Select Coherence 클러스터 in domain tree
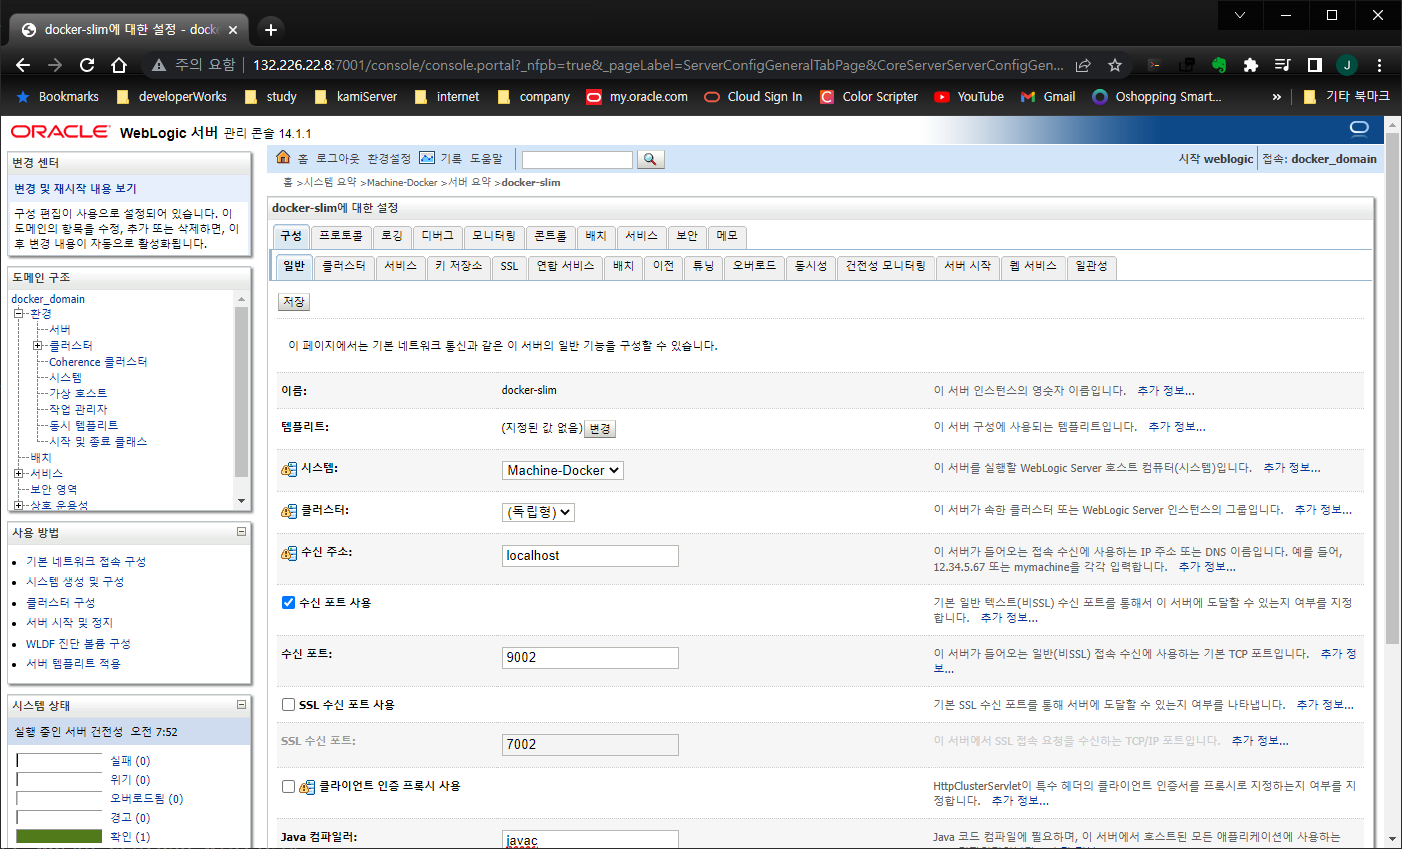1402x849 pixels. tap(98, 362)
